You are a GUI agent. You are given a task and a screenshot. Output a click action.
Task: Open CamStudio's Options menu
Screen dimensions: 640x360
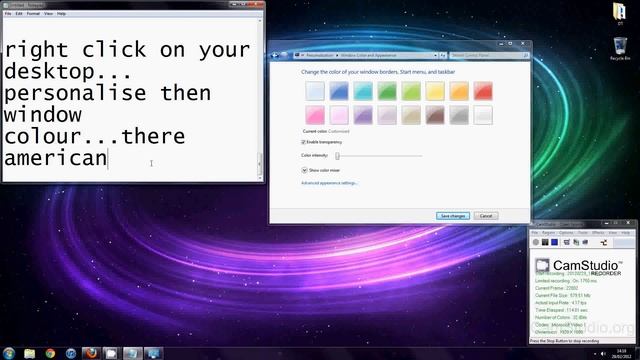[566, 233]
